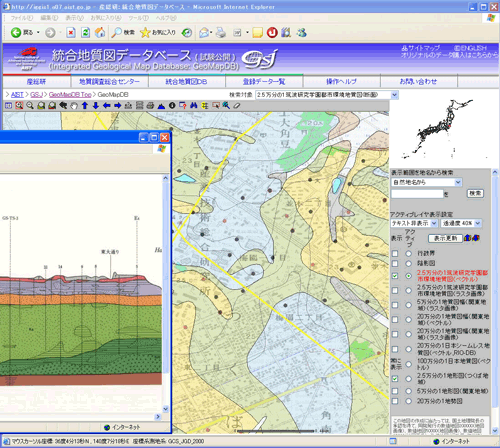Pan the map east with blue right arrow
This screenshot has height=448, width=500.
(x=117, y=106)
